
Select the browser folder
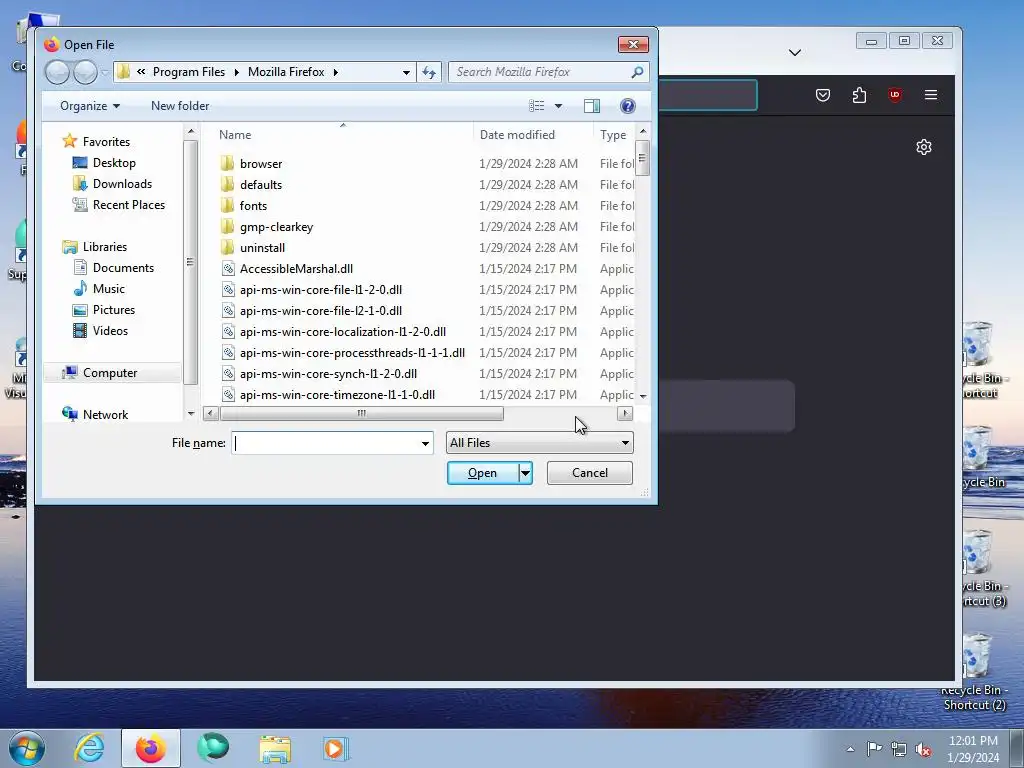tap(261, 164)
